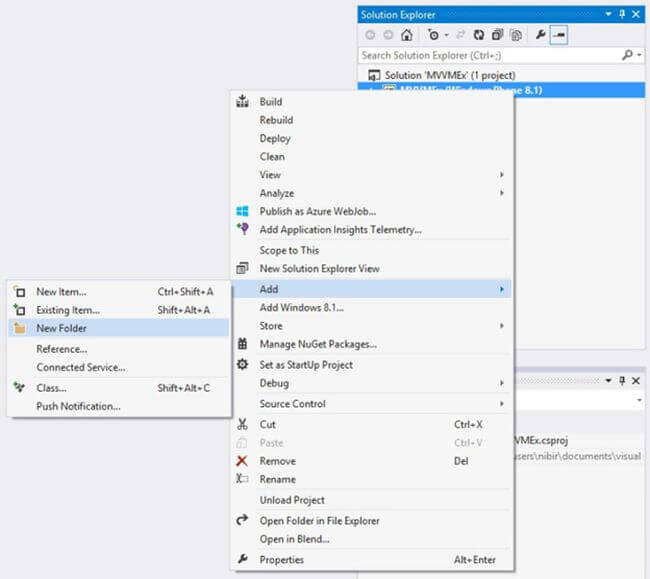Click the Refresh icon in Solution Explorer

pyautogui.click(x=479, y=35)
